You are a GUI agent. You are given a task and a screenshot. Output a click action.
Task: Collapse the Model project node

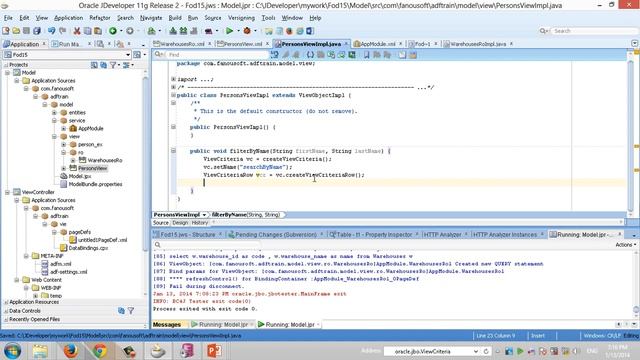[7, 73]
